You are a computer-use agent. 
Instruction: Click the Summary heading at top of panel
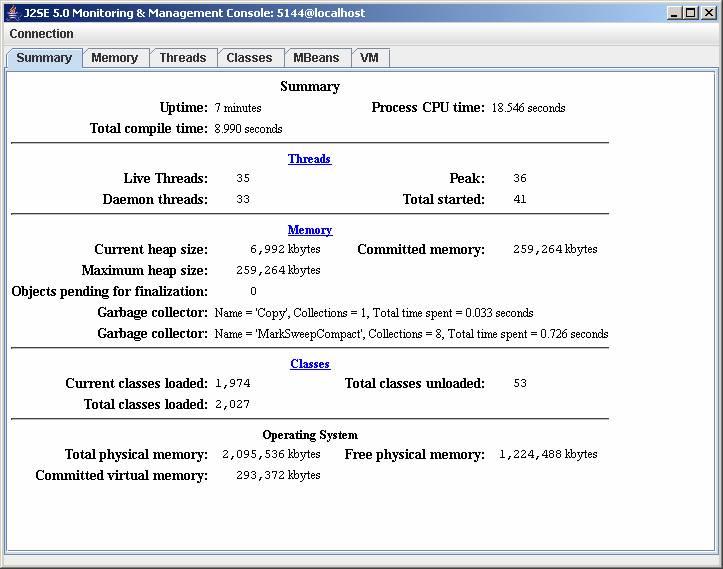point(310,87)
